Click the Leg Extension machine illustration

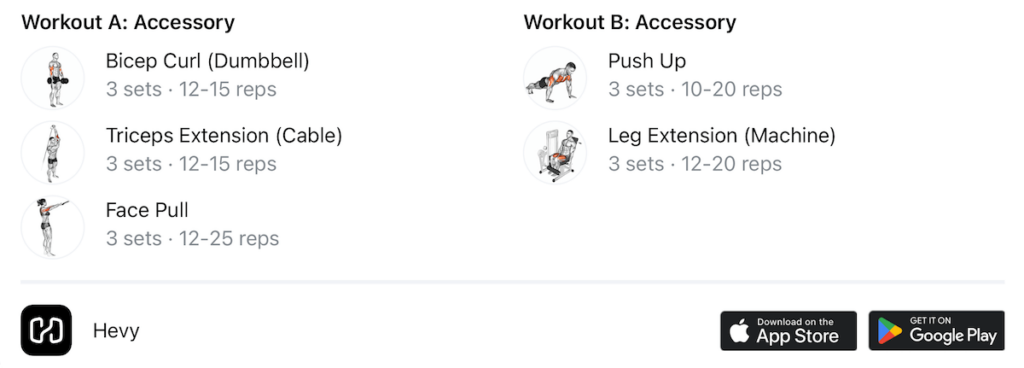click(x=555, y=153)
